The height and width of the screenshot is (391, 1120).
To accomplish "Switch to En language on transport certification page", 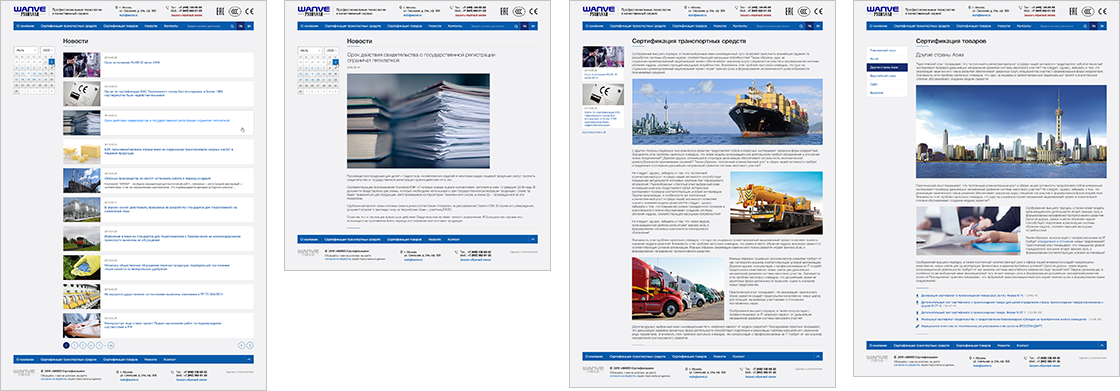I will tap(819, 26).
